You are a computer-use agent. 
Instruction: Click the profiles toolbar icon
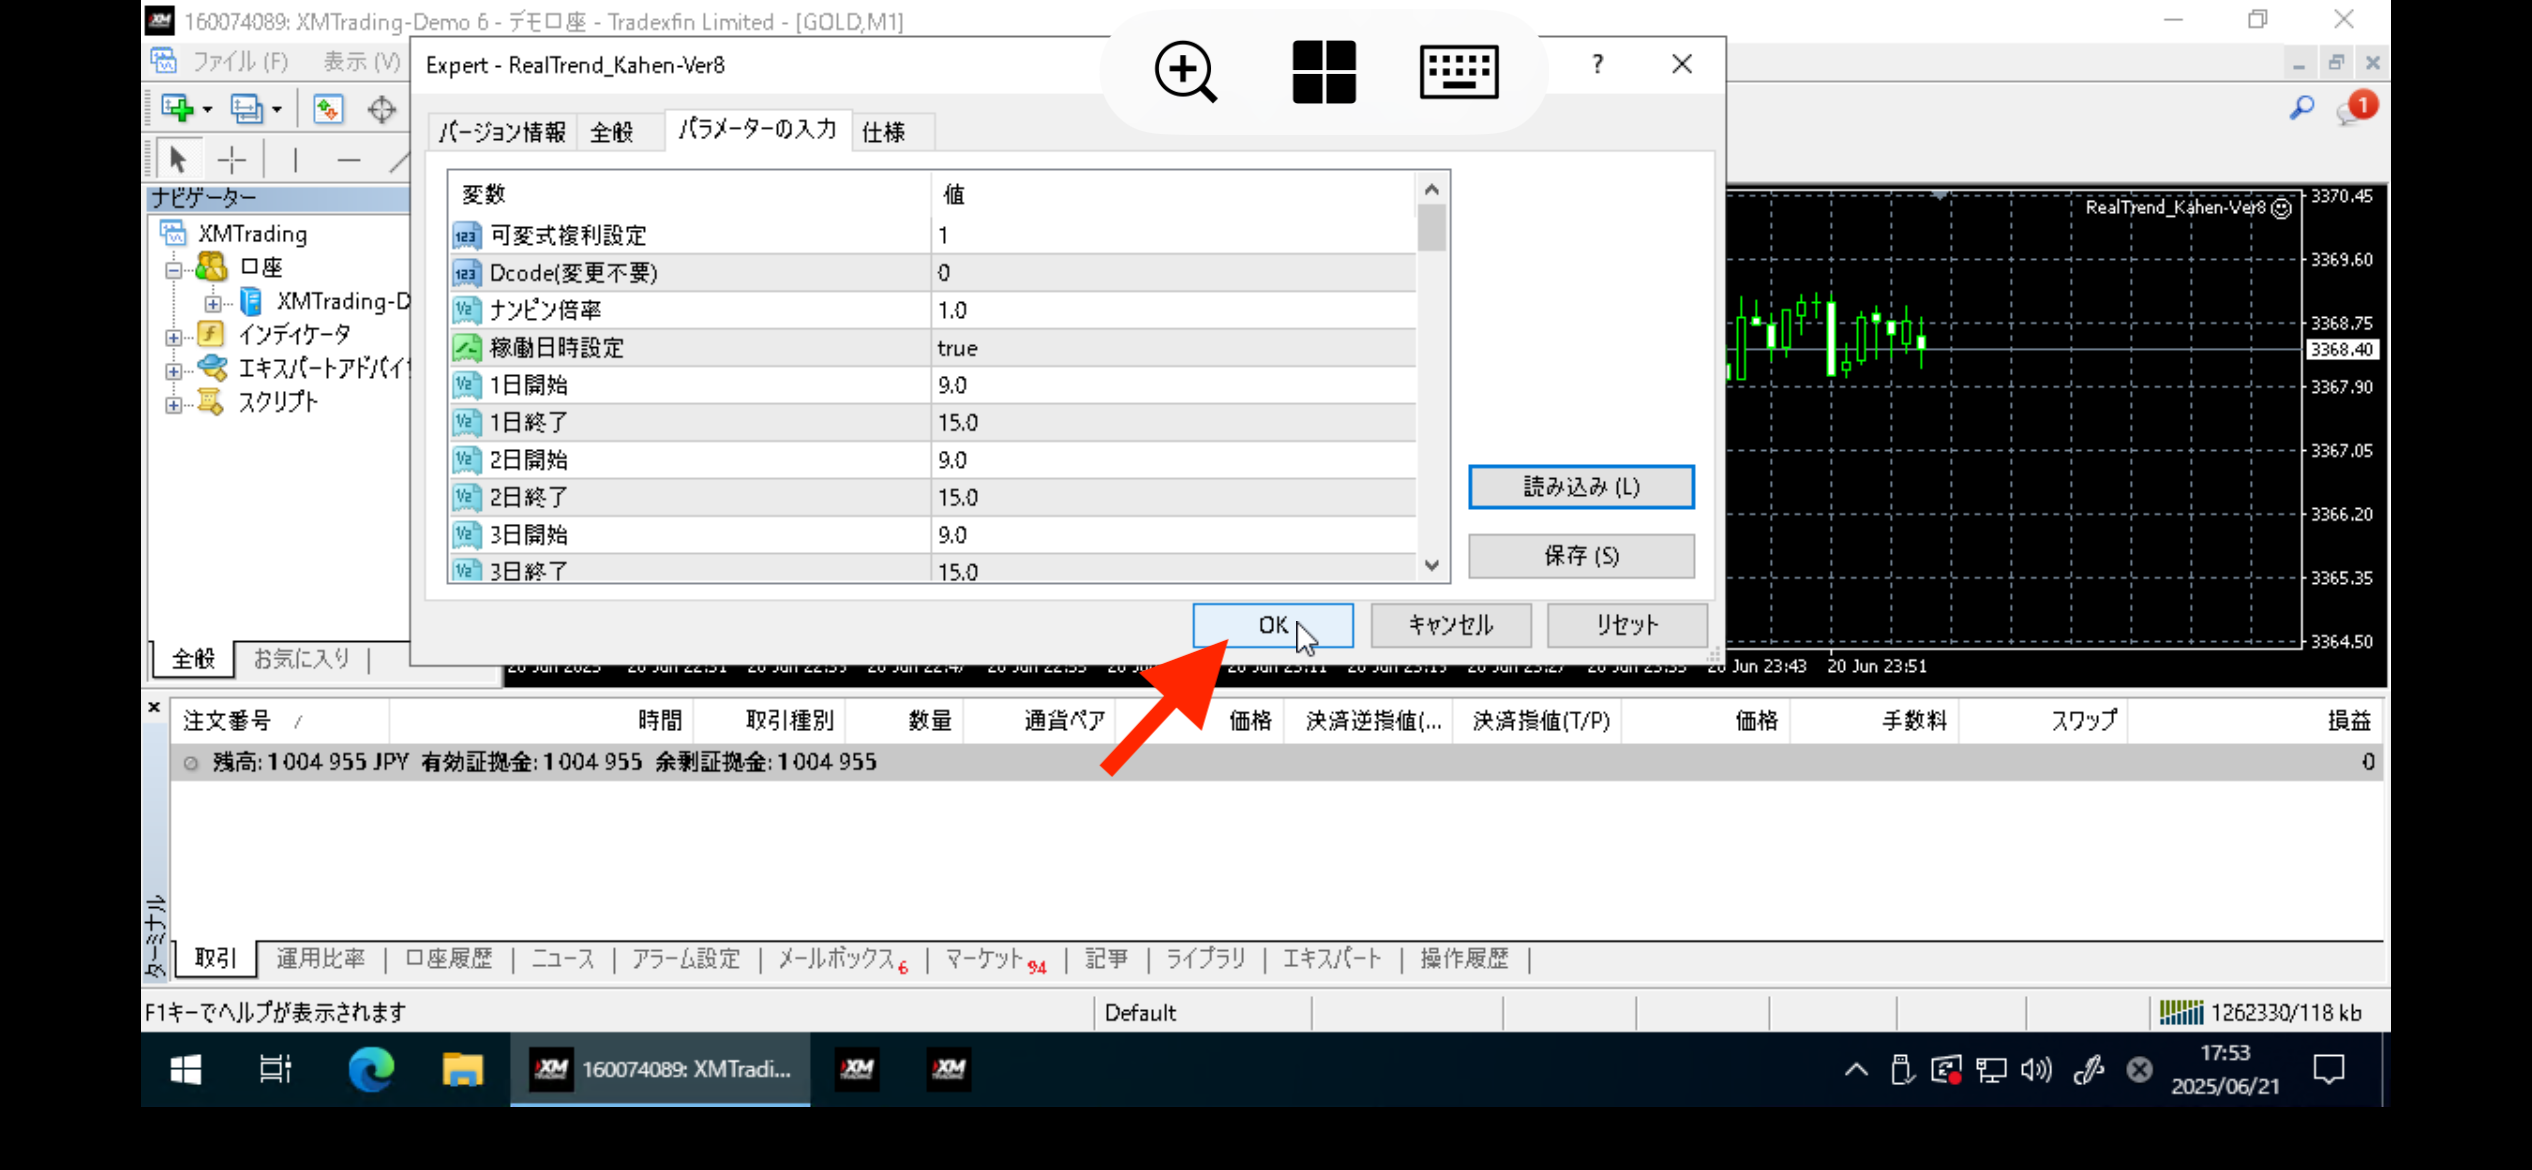click(246, 108)
